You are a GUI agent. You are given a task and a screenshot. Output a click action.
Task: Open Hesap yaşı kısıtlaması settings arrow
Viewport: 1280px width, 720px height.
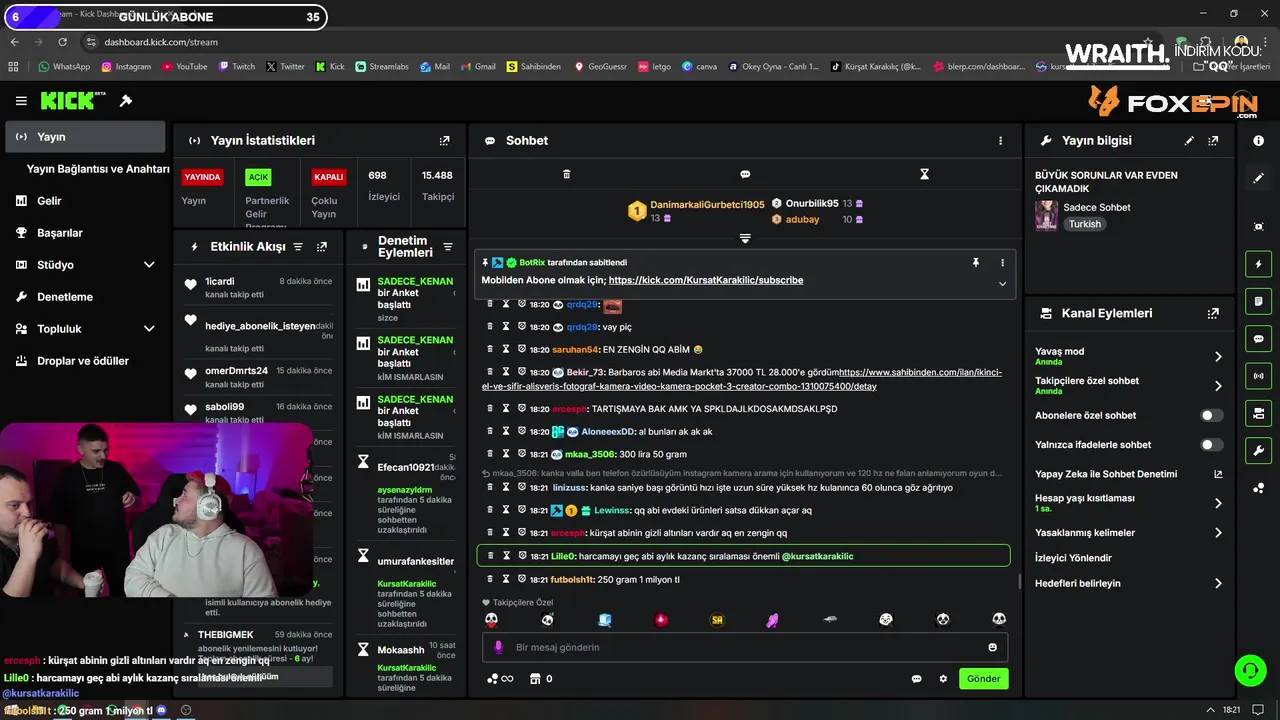pyautogui.click(x=1218, y=503)
